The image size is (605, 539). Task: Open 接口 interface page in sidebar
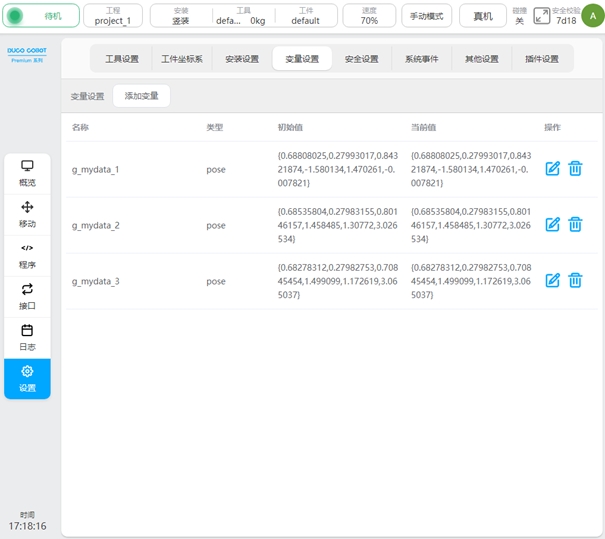coord(27,296)
